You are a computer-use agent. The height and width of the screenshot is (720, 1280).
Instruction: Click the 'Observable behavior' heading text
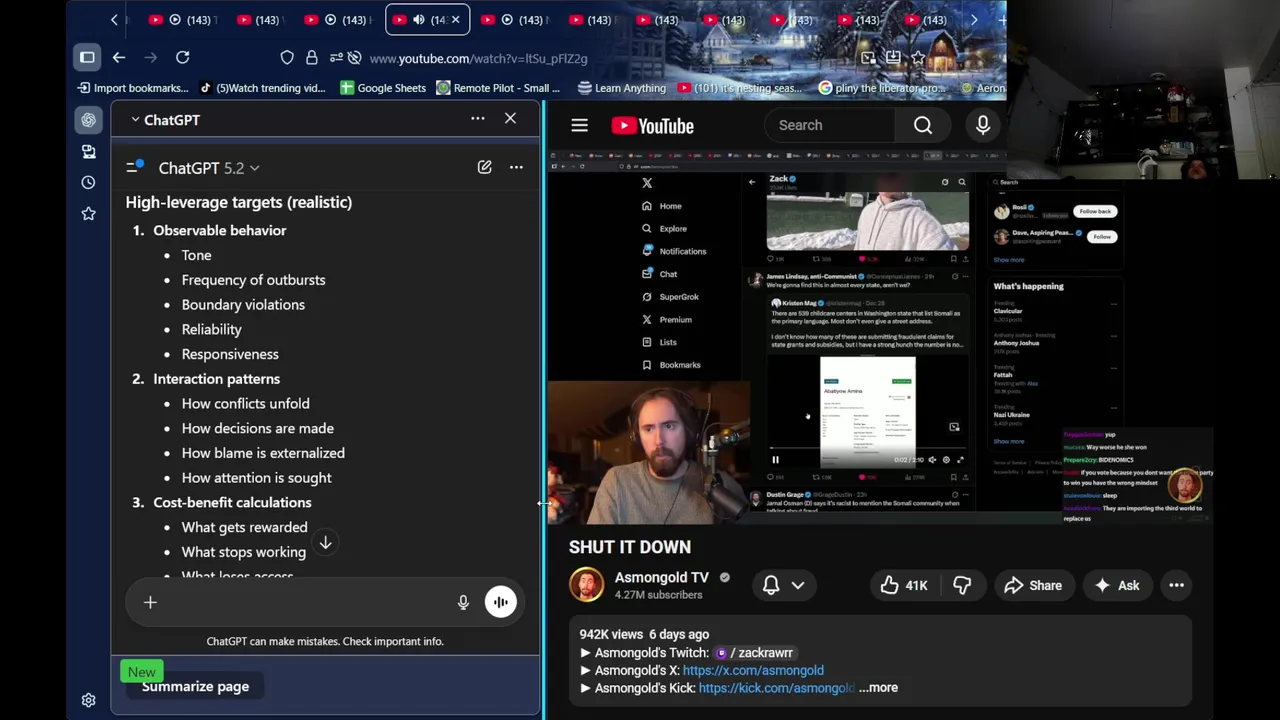pos(219,230)
